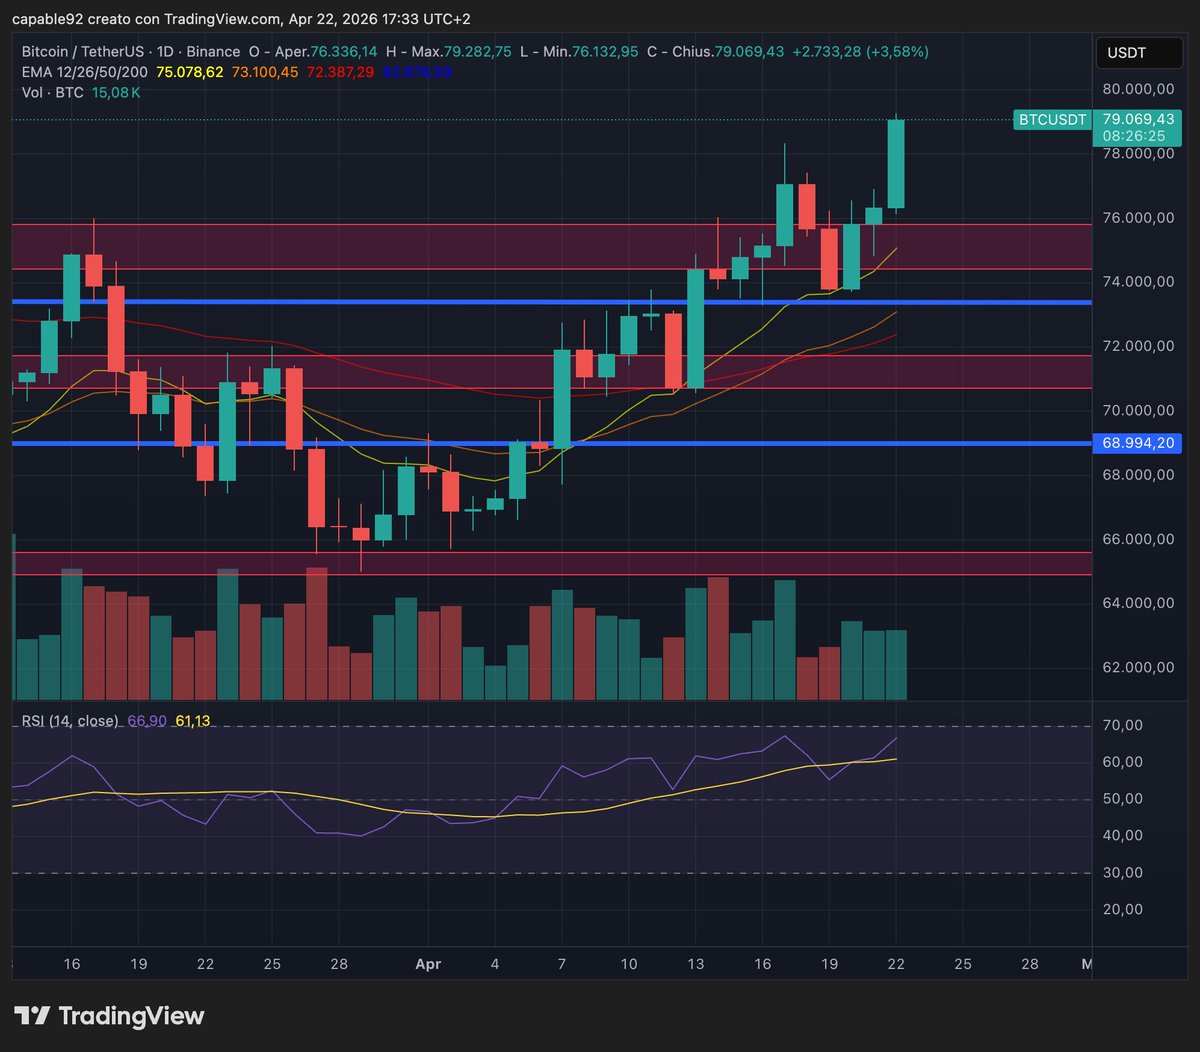This screenshot has width=1200, height=1052.
Task: Click the yellow EMA value 75.078,62
Action: pyautogui.click(x=189, y=72)
